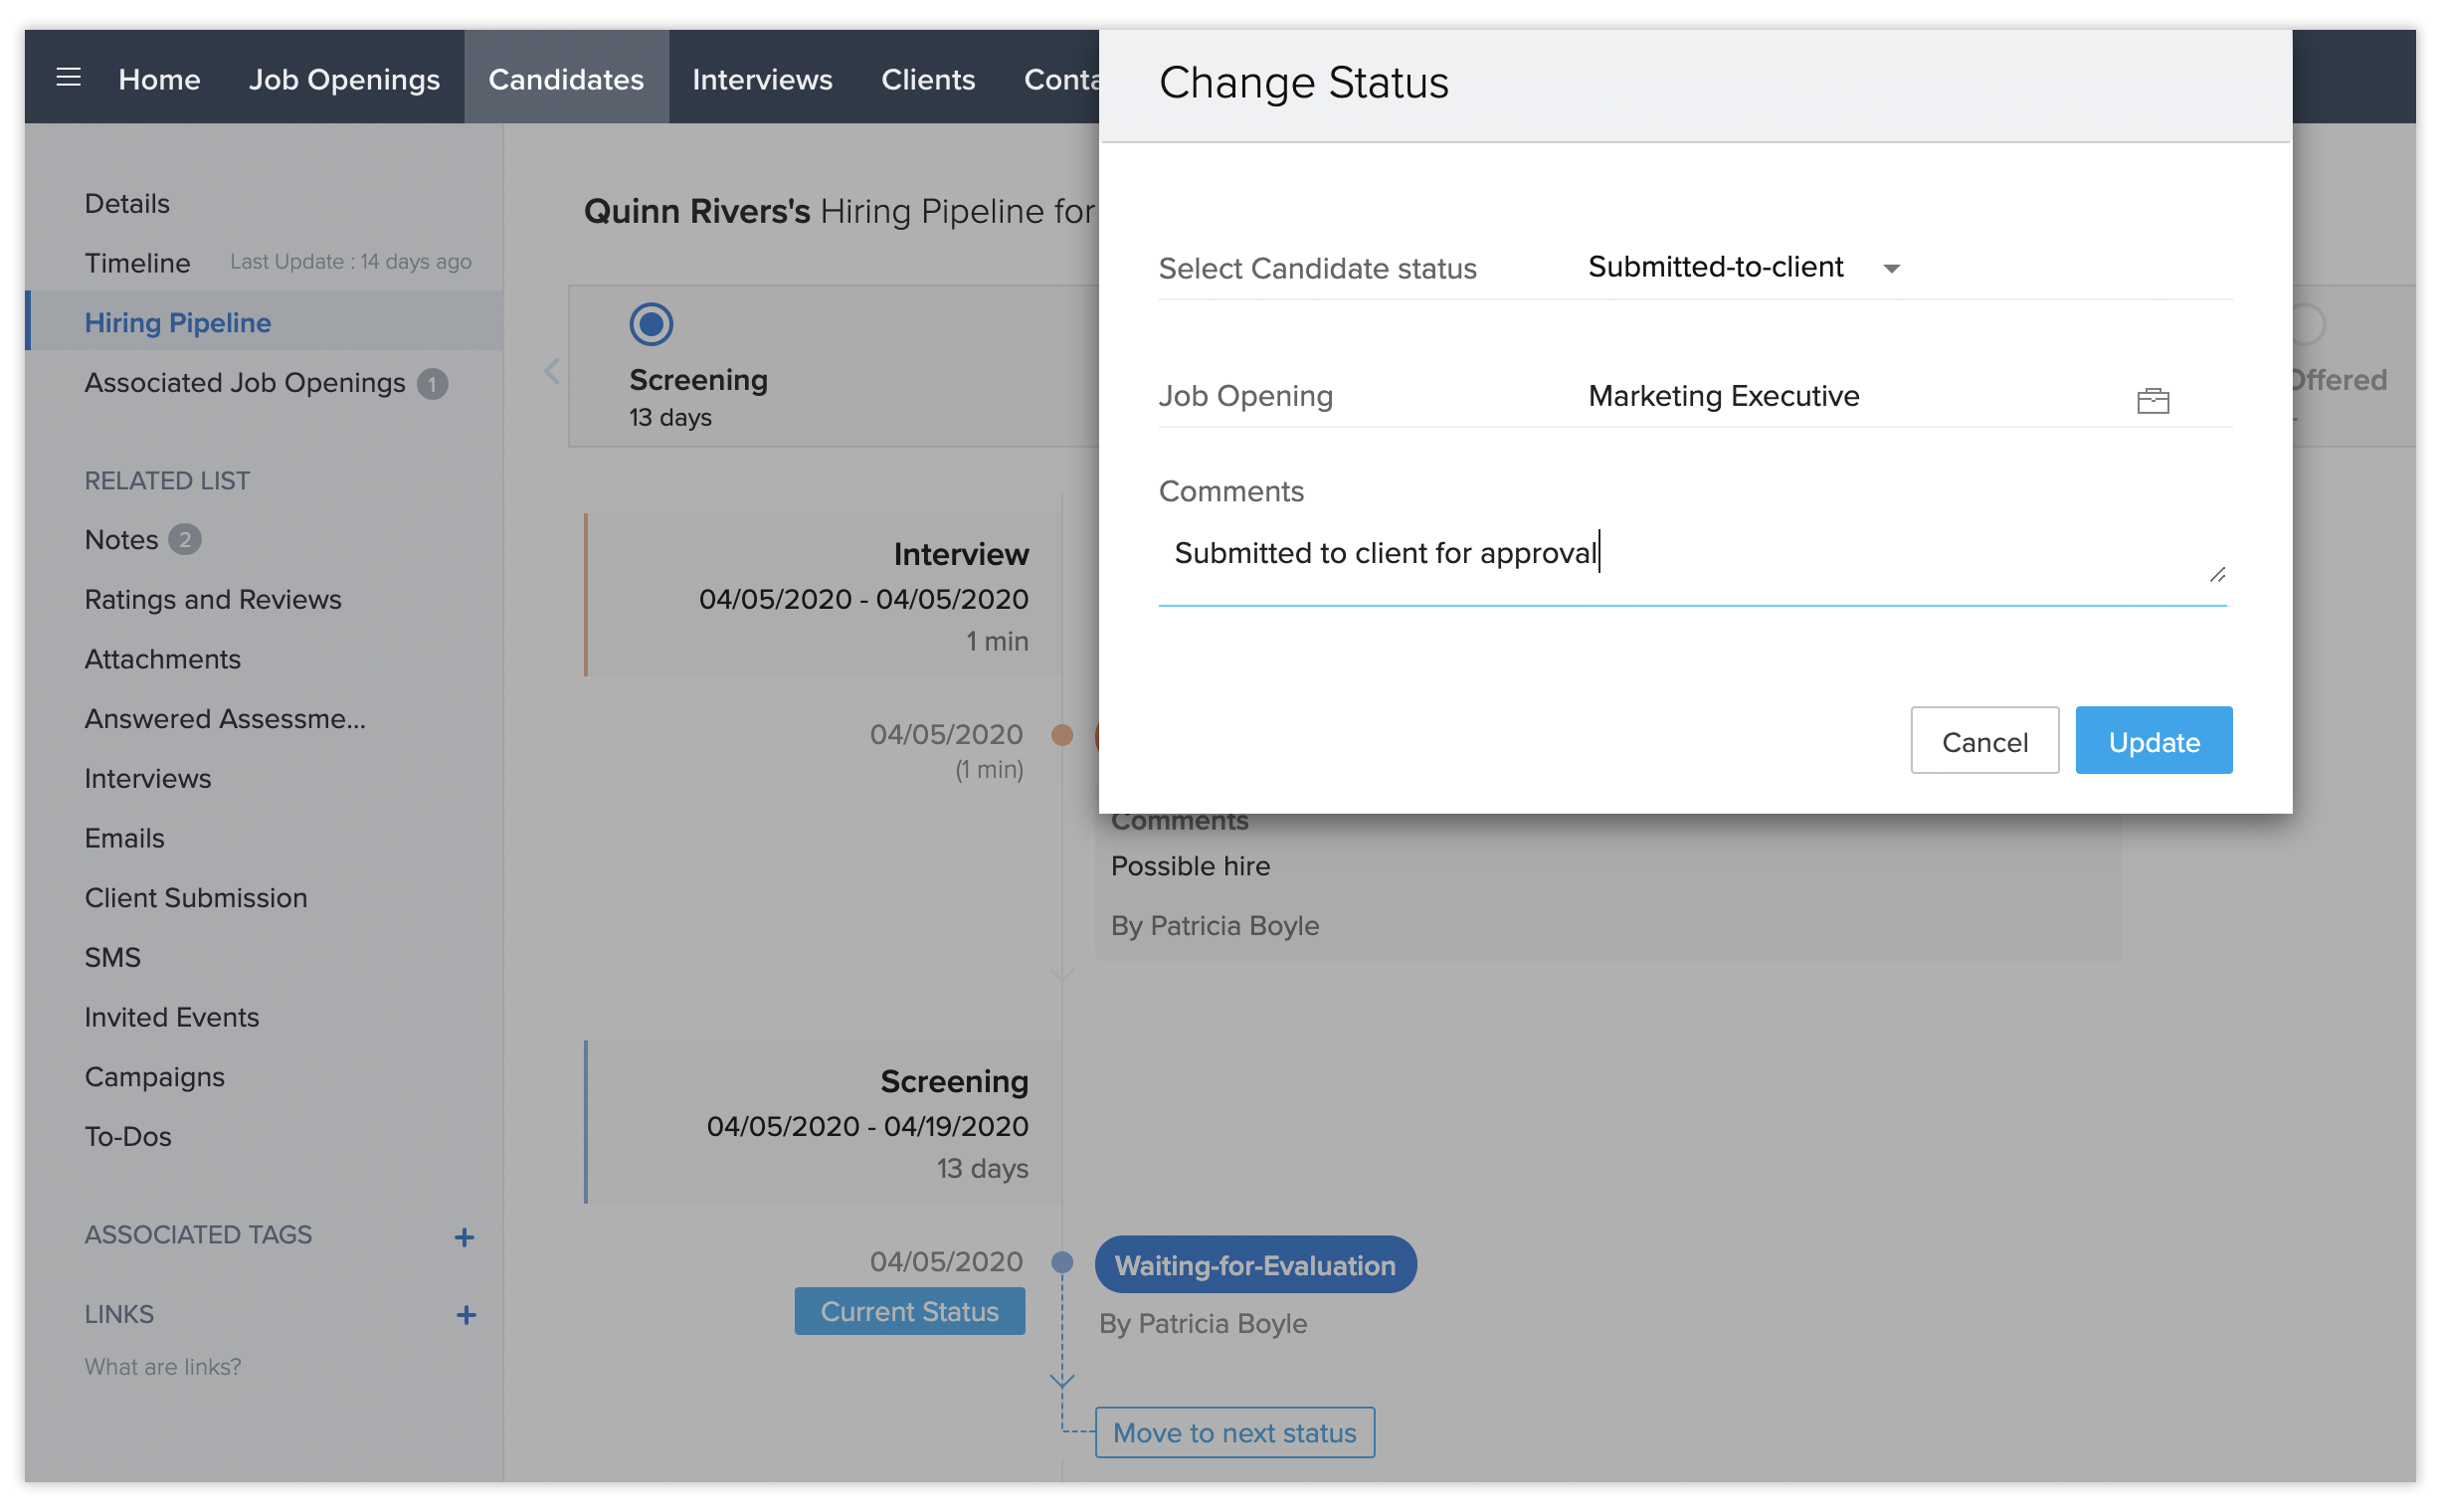The height and width of the screenshot is (1512, 2441).
Task: Click the Update button
Action: [x=2153, y=741]
